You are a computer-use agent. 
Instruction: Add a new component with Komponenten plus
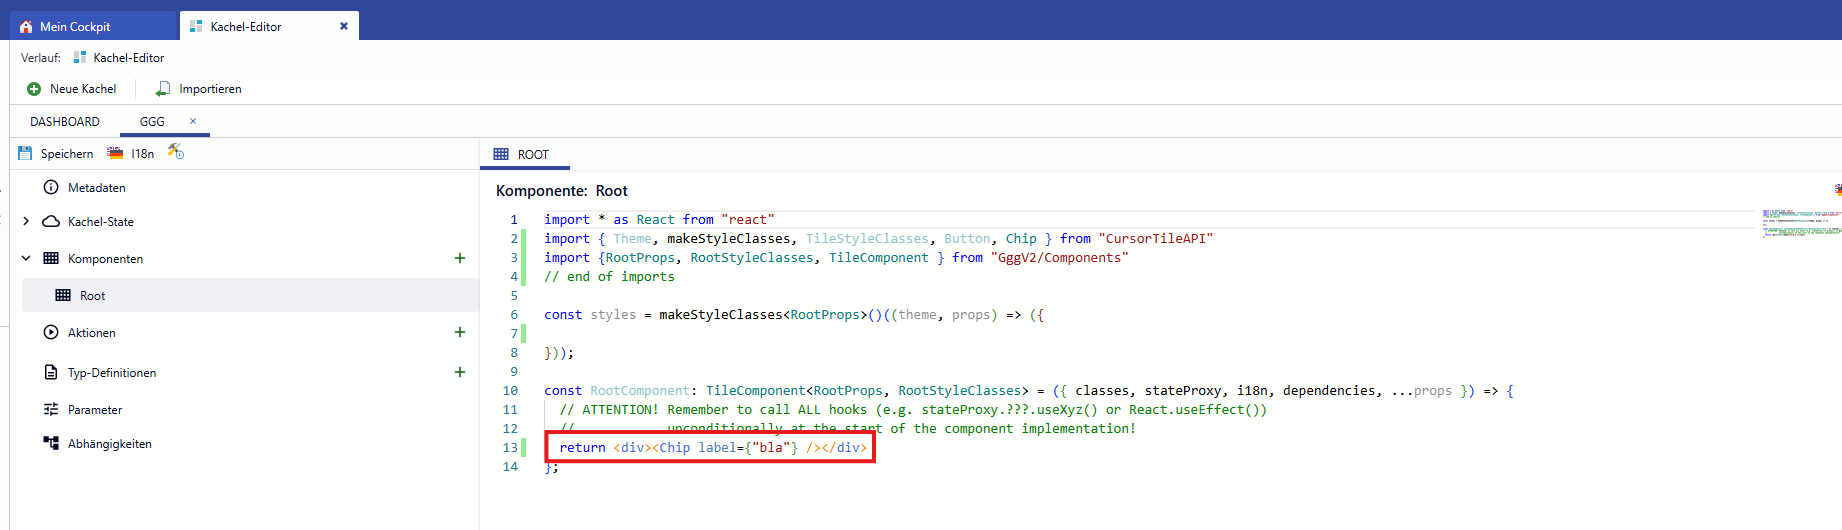pyautogui.click(x=460, y=258)
